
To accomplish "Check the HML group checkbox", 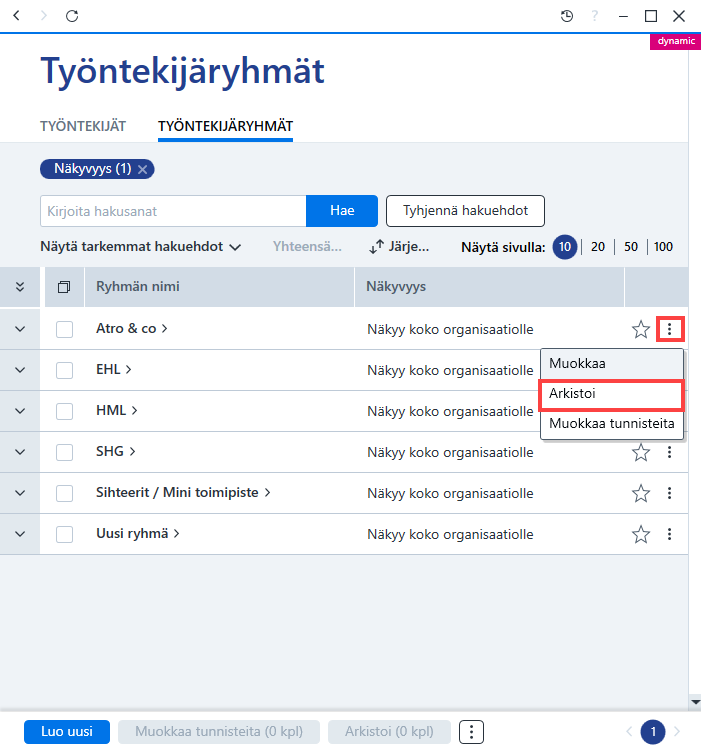I will pyautogui.click(x=65, y=411).
